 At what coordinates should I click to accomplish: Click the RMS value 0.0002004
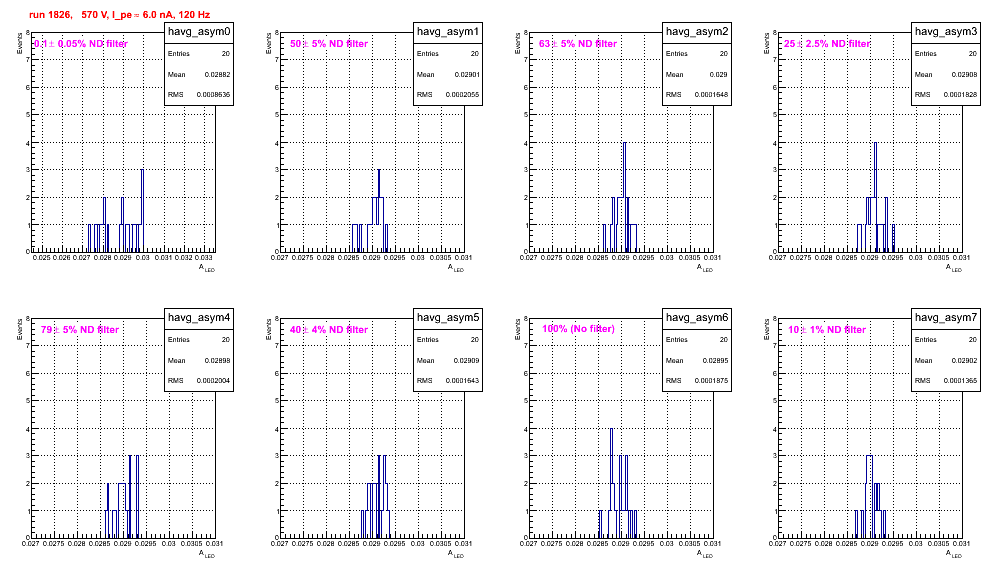pos(213,381)
